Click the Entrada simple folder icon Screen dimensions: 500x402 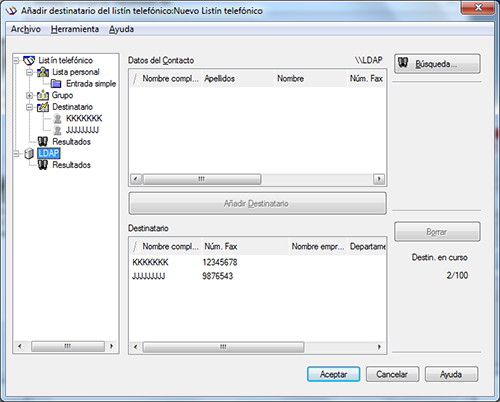pos(56,84)
